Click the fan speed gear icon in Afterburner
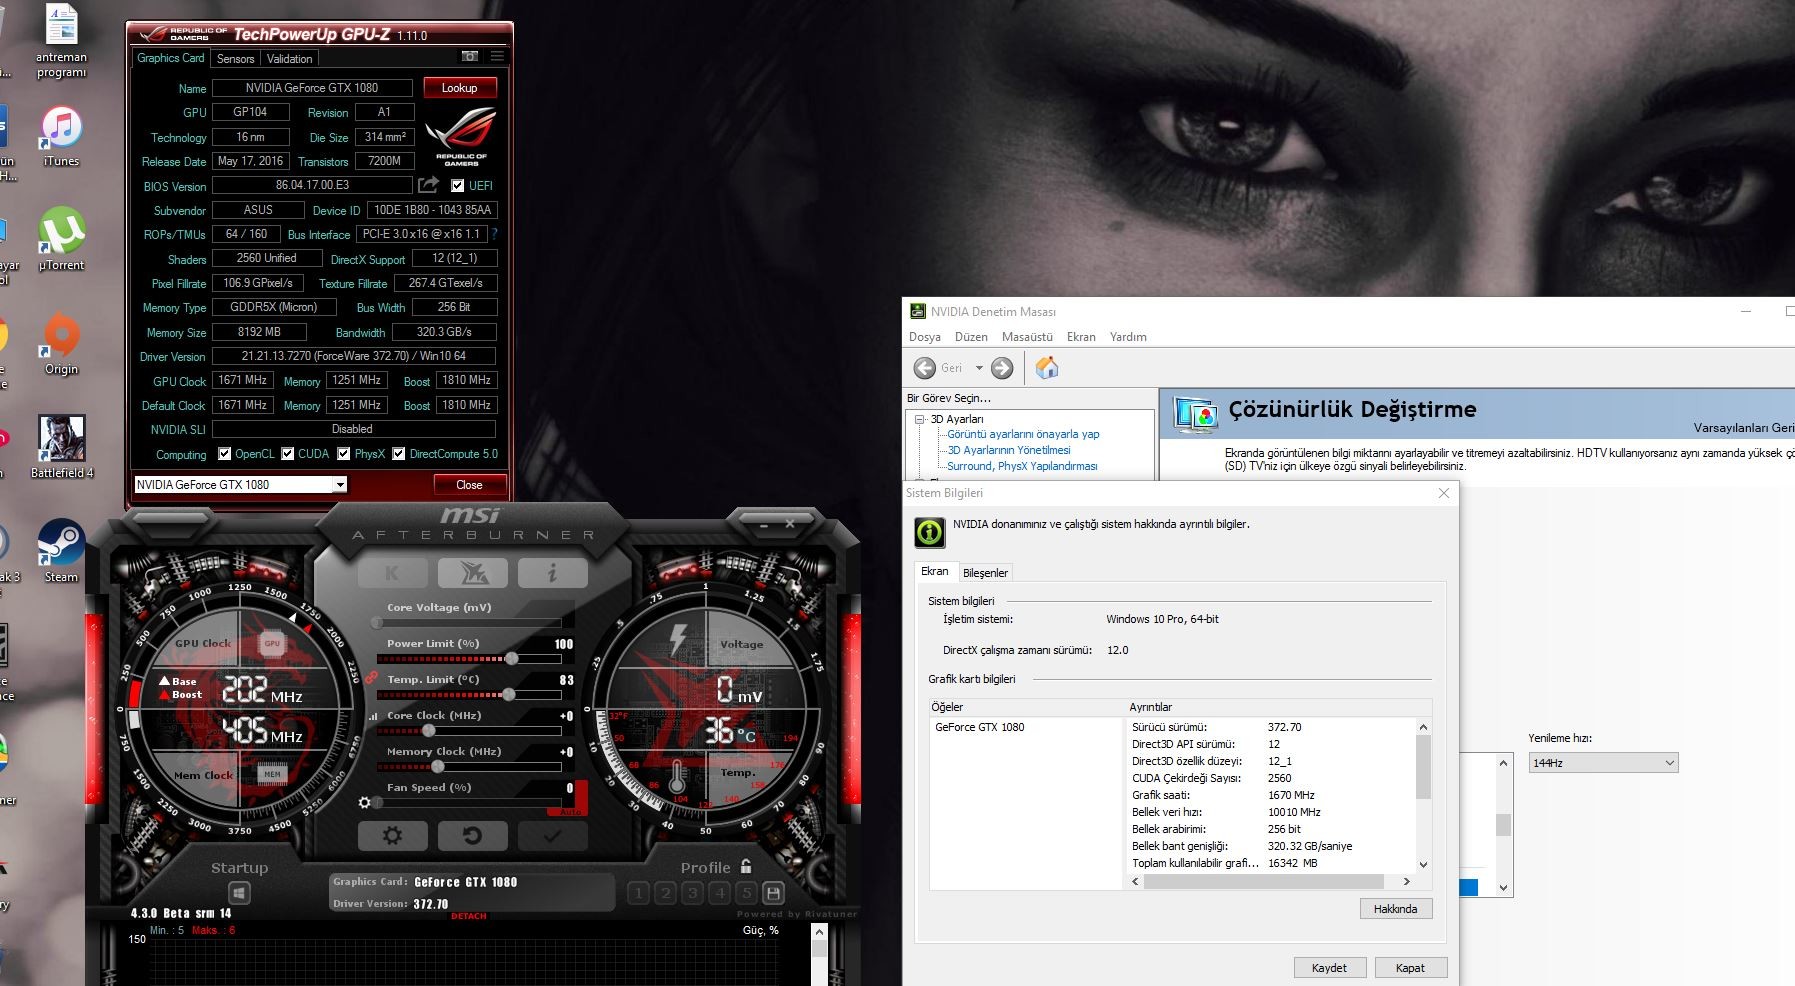 [365, 802]
